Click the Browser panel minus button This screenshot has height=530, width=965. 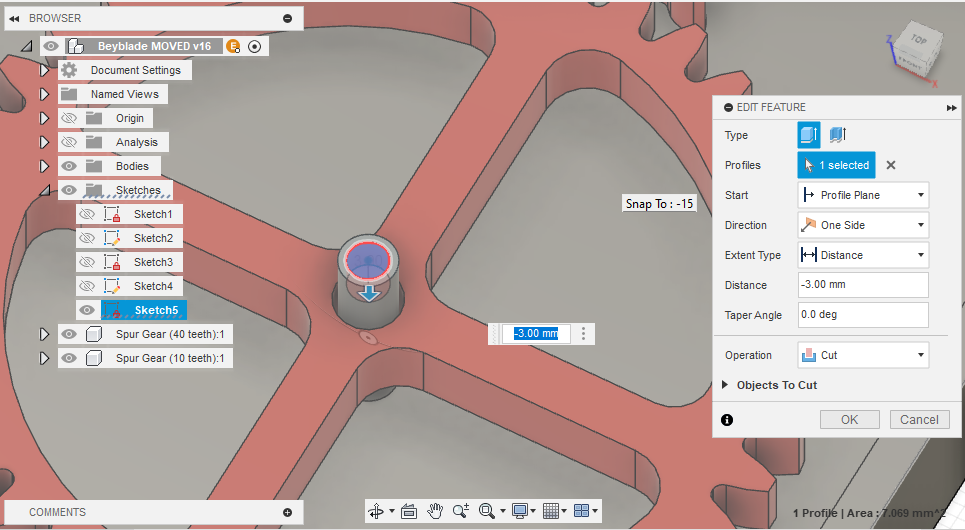[287, 18]
